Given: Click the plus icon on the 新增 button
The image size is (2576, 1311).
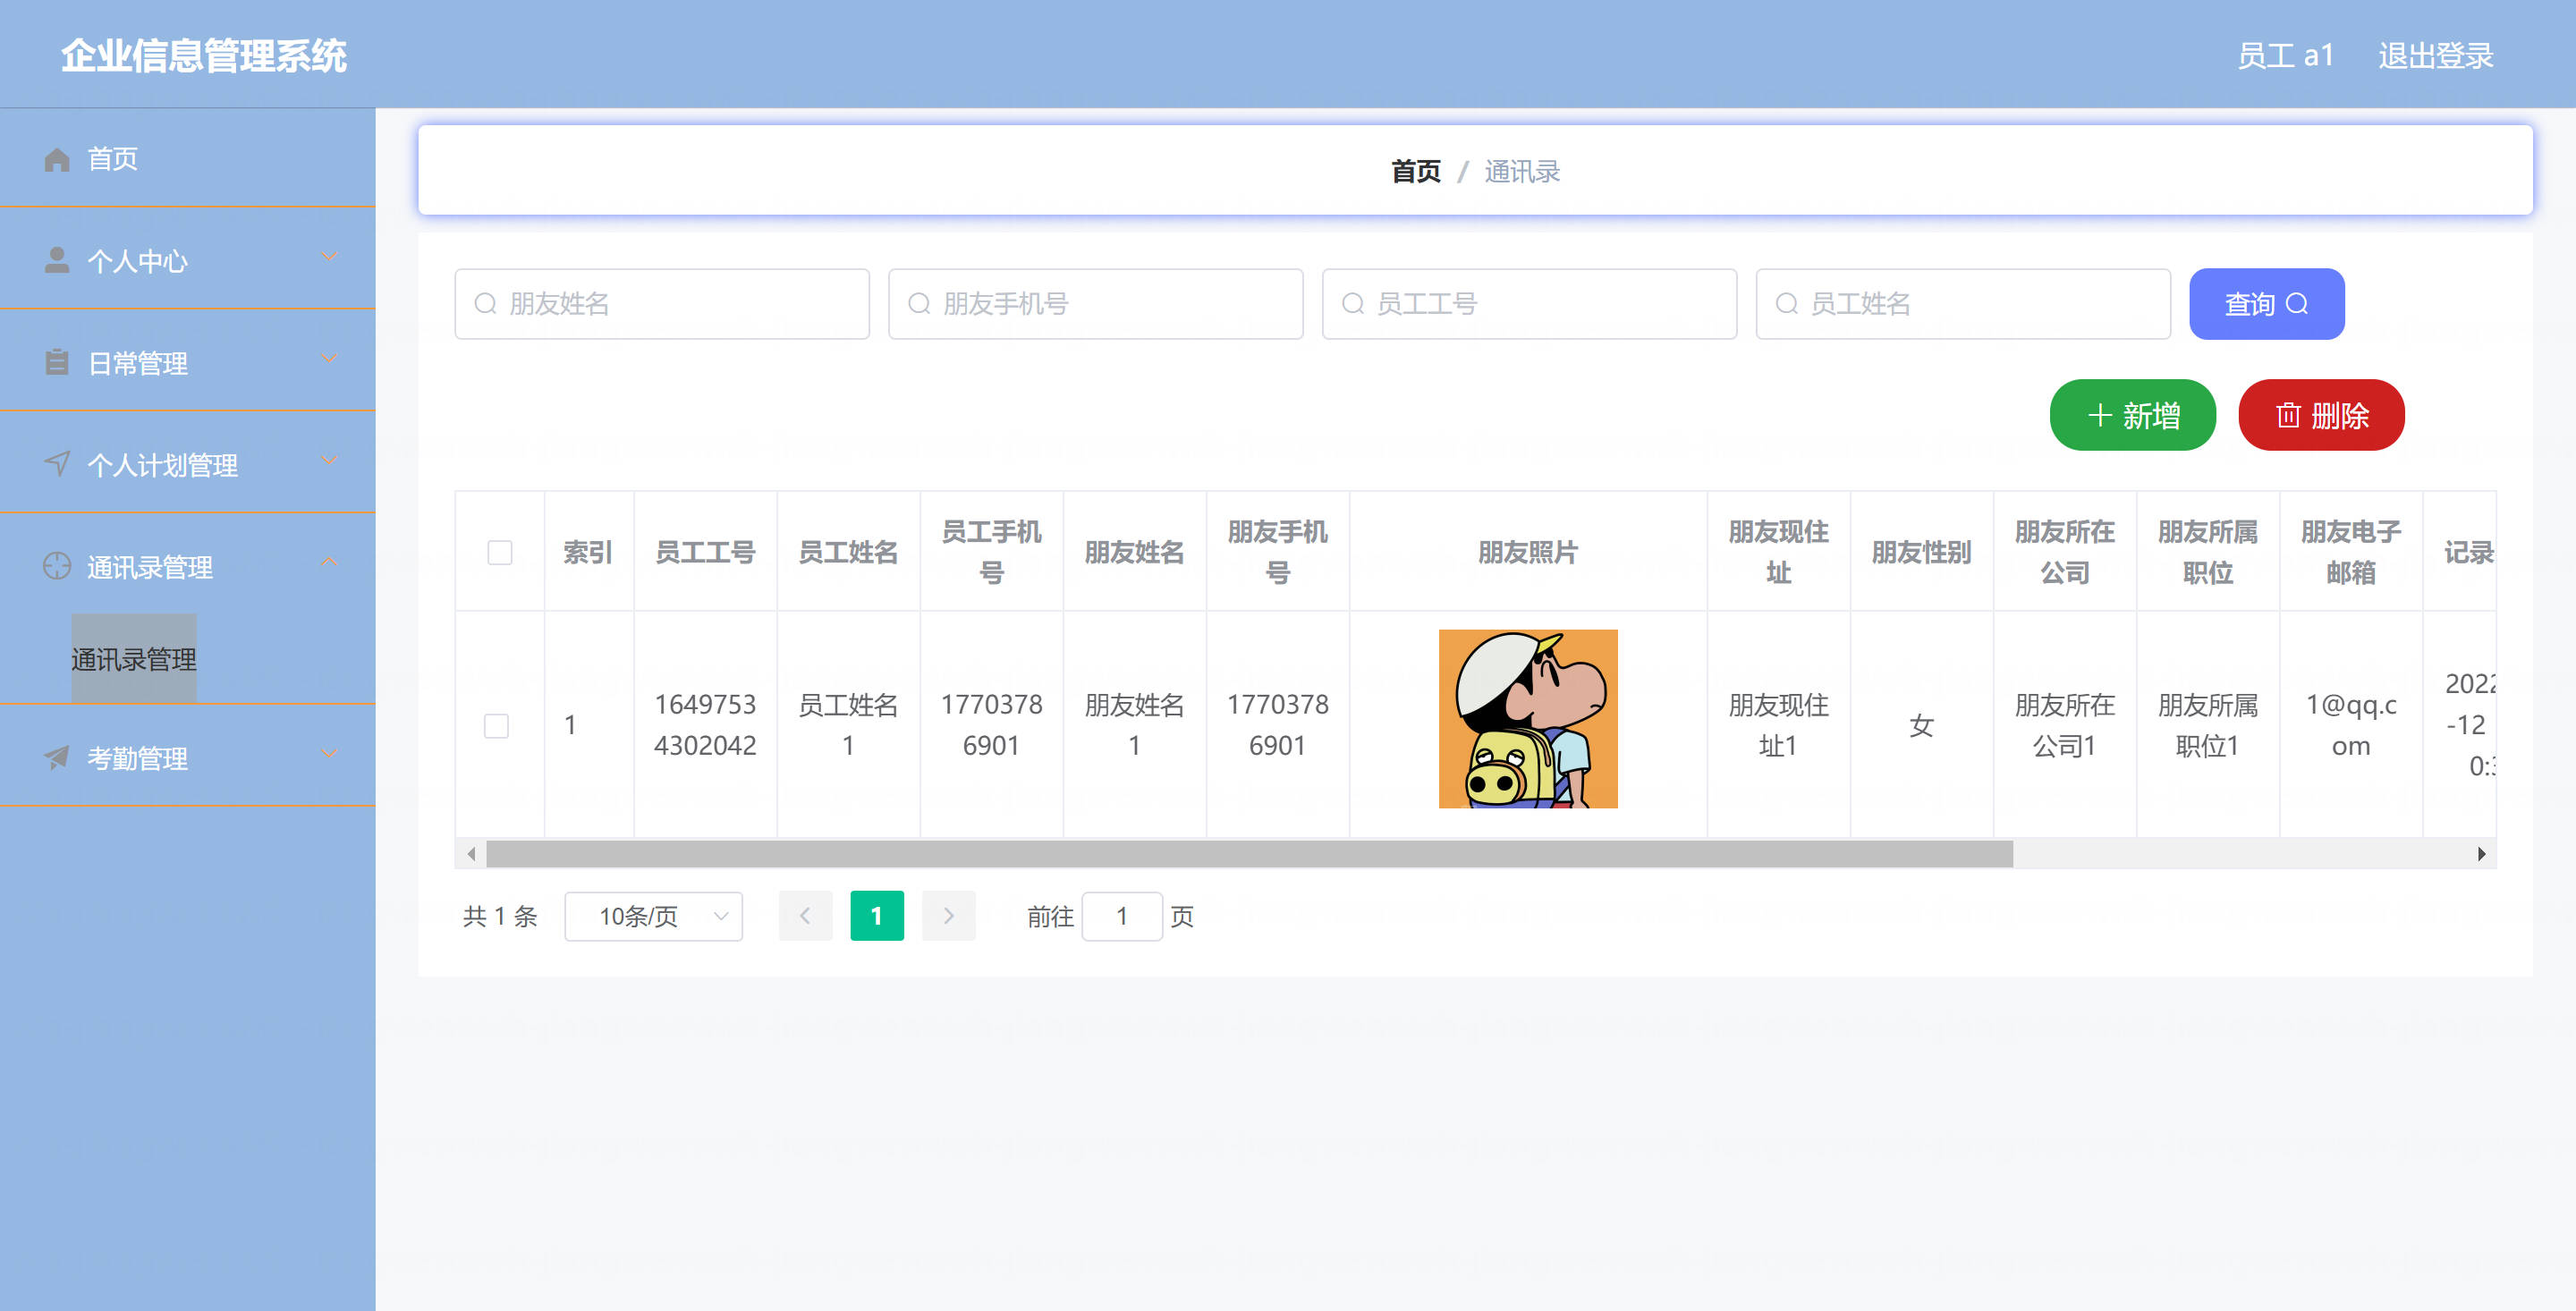Looking at the screenshot, I should pos(2100,415).
